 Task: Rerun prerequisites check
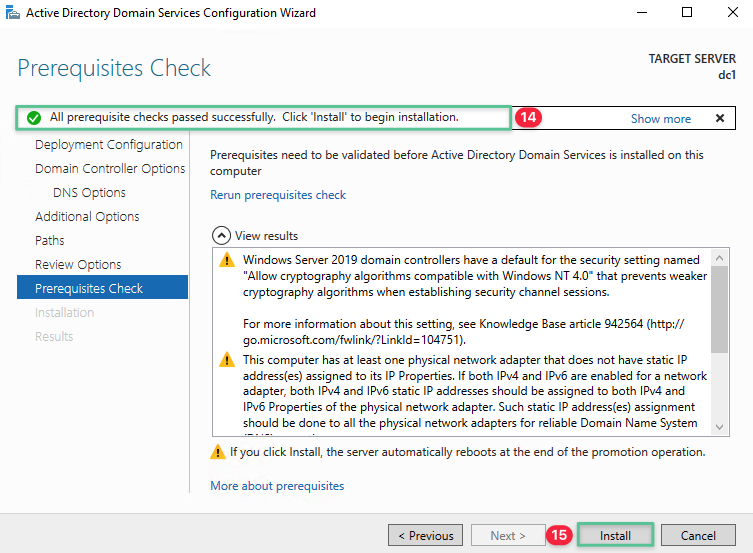tap(277, 195)
